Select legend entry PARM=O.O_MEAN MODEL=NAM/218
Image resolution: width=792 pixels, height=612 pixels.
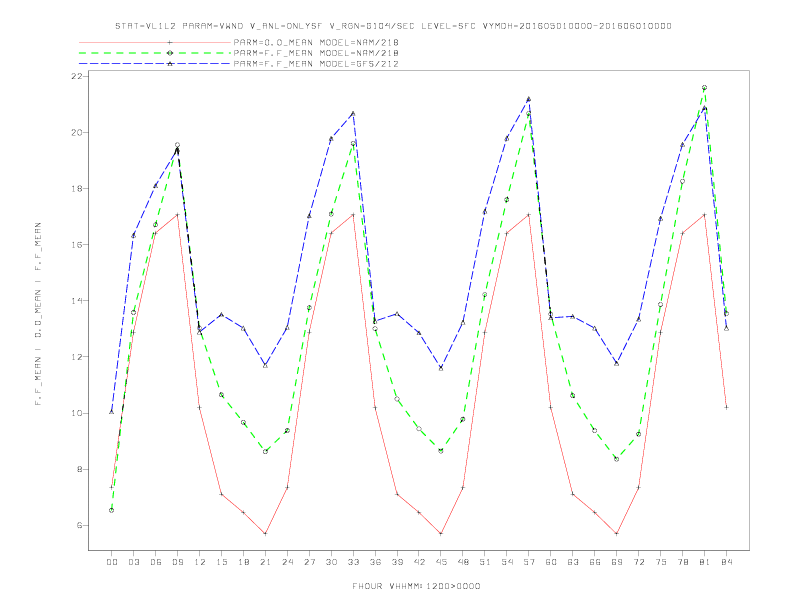[x=316, y=42]
